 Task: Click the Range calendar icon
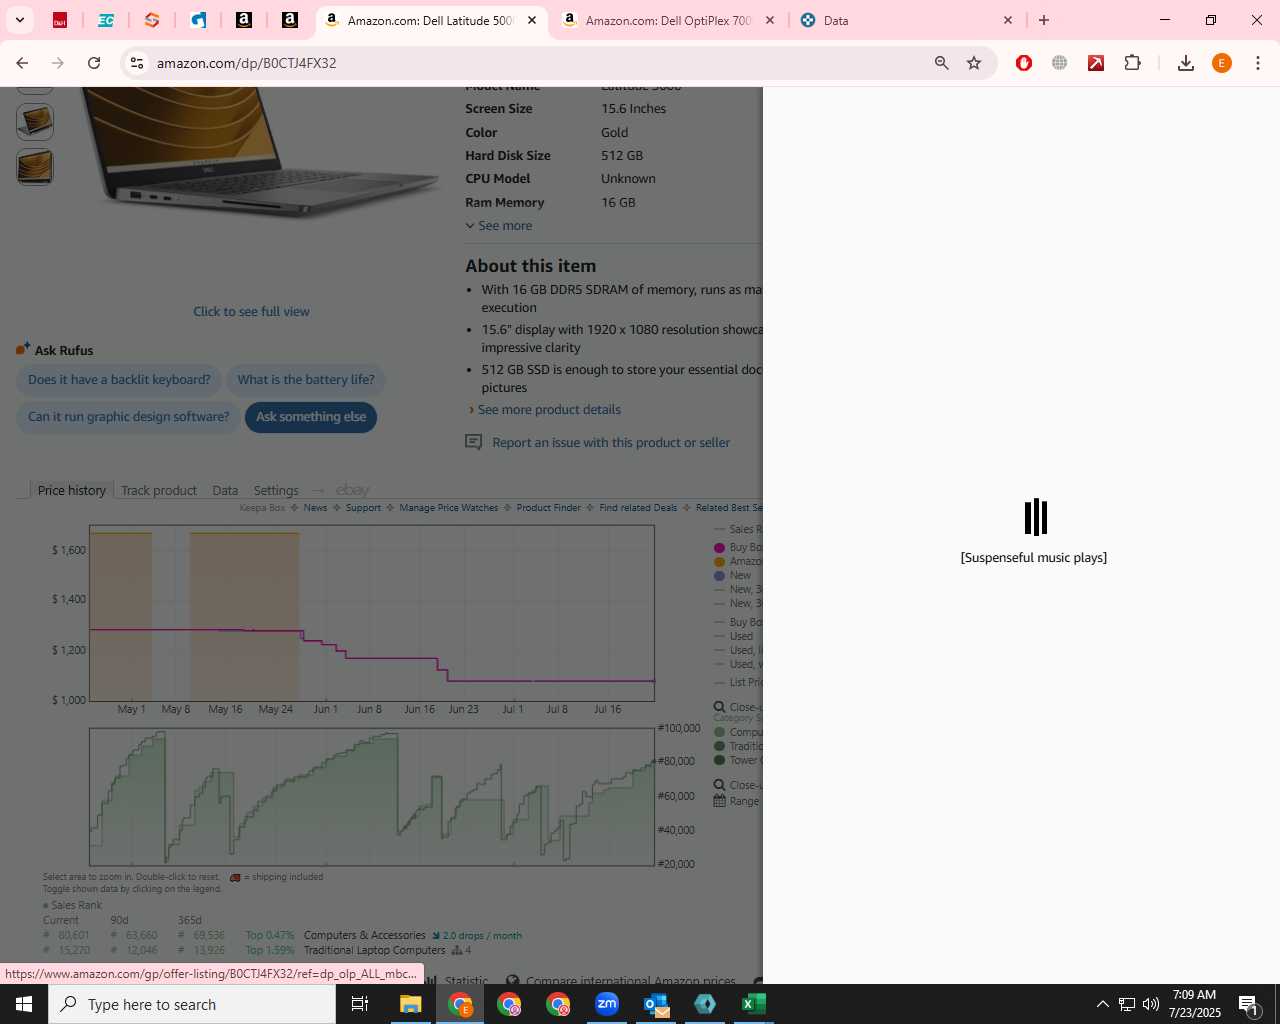[x=719, y=801]
